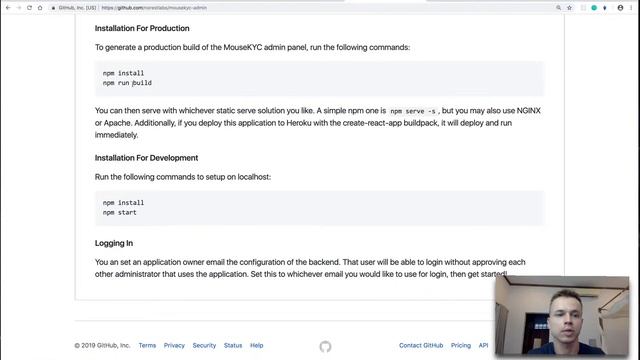Open the browser profile avatar icon
The image size is (640, 360).
620,8
